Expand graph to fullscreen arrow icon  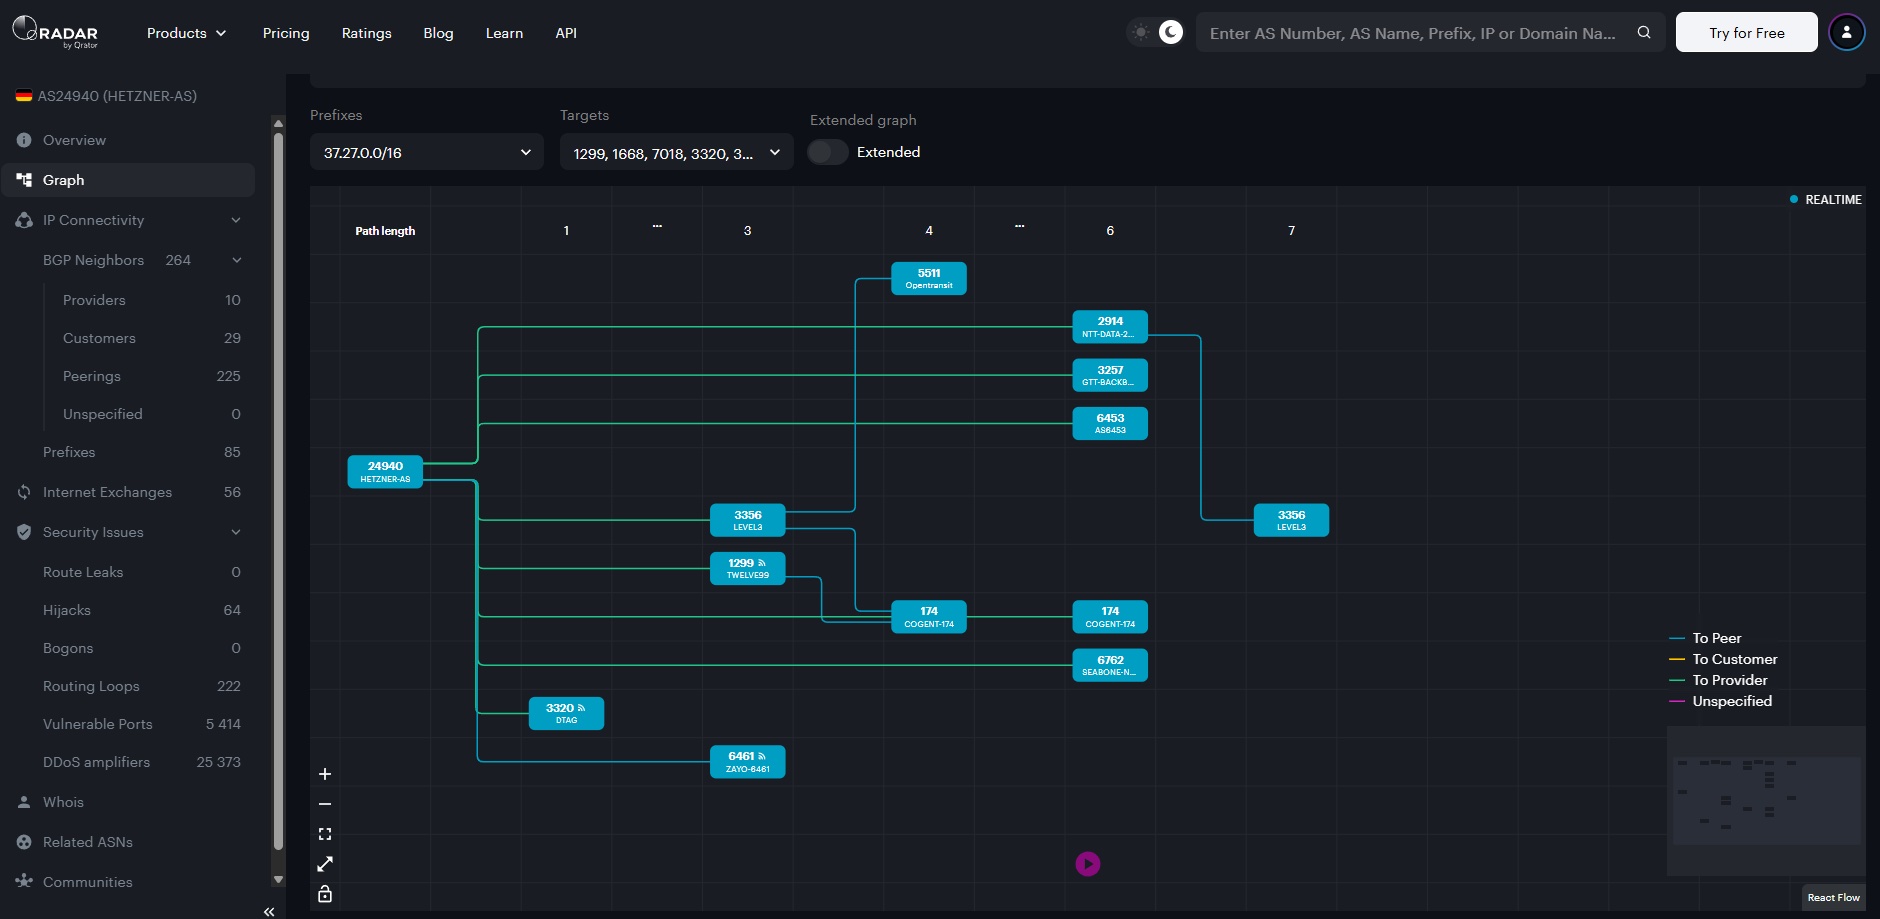pos(325,864)
